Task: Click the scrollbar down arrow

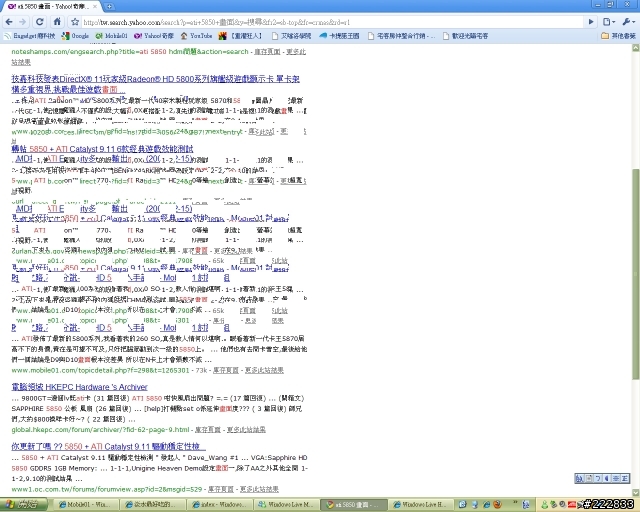Action: 636,492
